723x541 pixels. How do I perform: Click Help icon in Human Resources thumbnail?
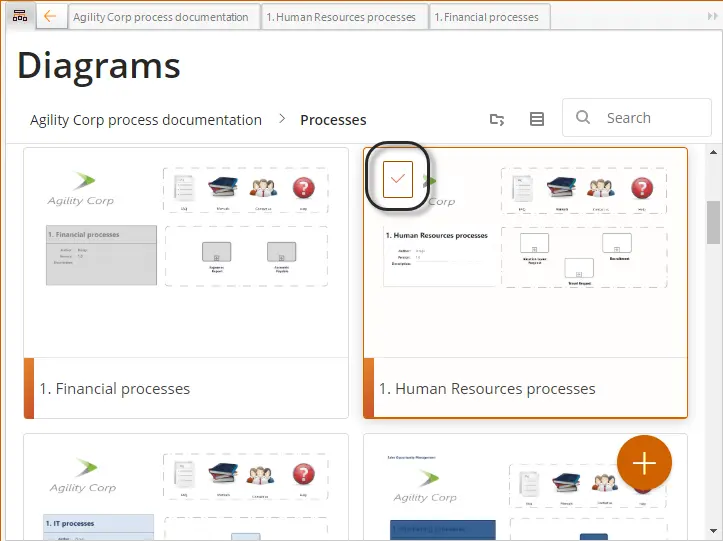point(642,188)
